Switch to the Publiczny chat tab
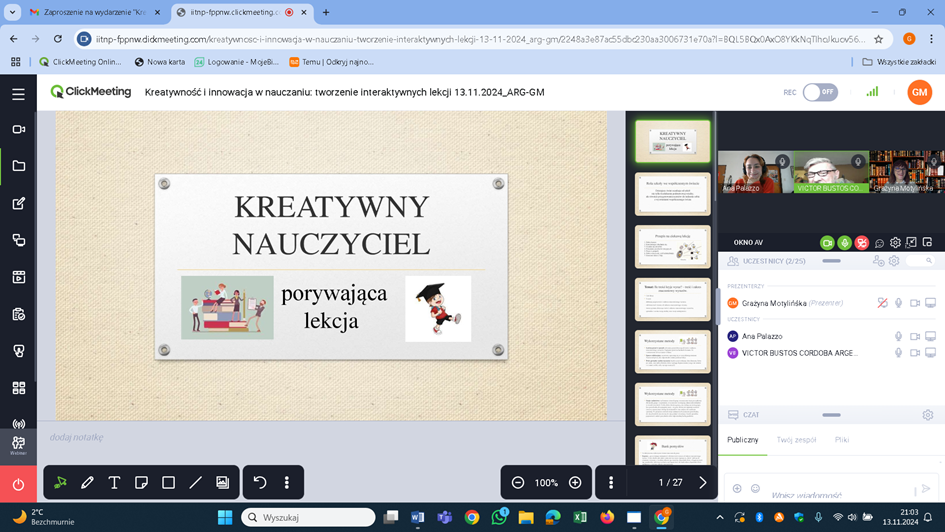Image resolution: width=945 pixels, height=532 pixels. pos(742,440)
